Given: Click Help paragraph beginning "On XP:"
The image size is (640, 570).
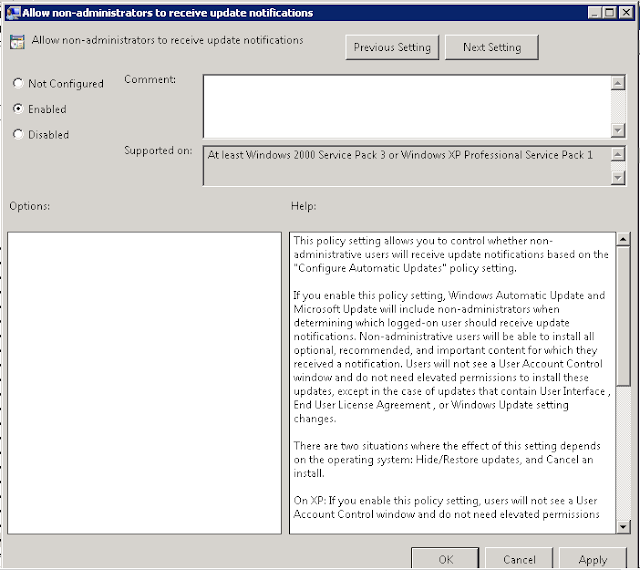Looking at the screenshot, I should click(446, 507).
